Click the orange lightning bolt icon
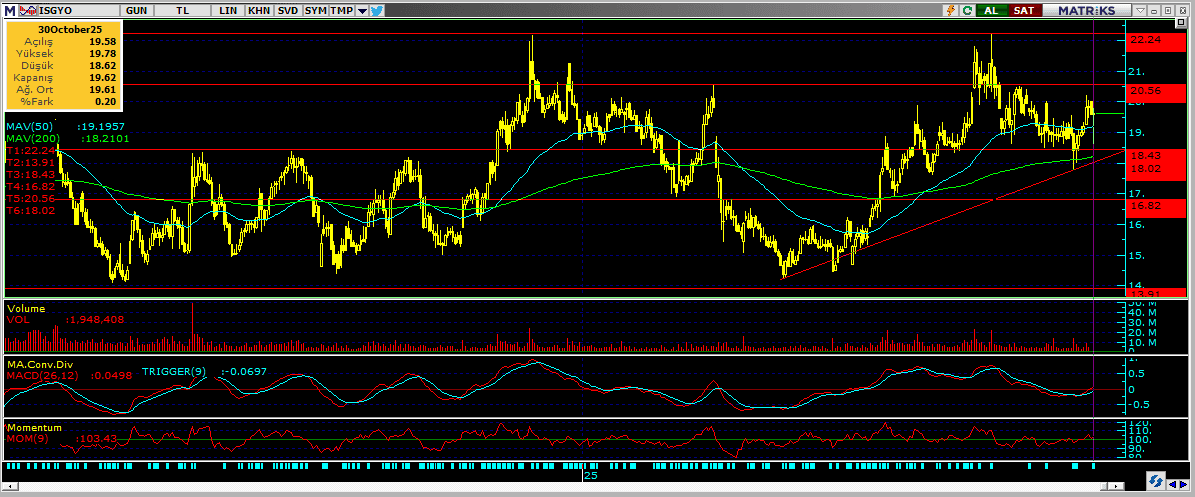1195x497 pixels. coord(950,10)
